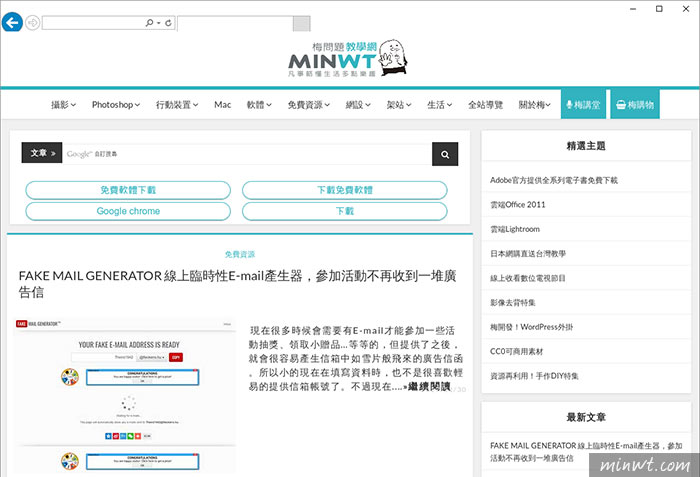Expand the Photoshop navigation menu

pos(116,105)
